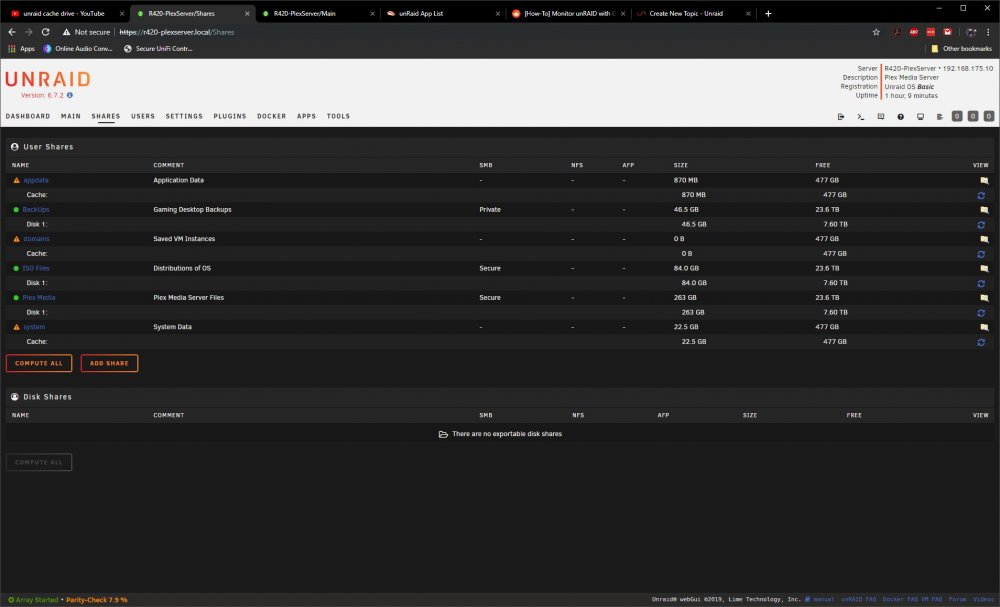Open the Other bookmarks folder
1000x607 pixels.
pyautogui.click(x=961, y=48)
